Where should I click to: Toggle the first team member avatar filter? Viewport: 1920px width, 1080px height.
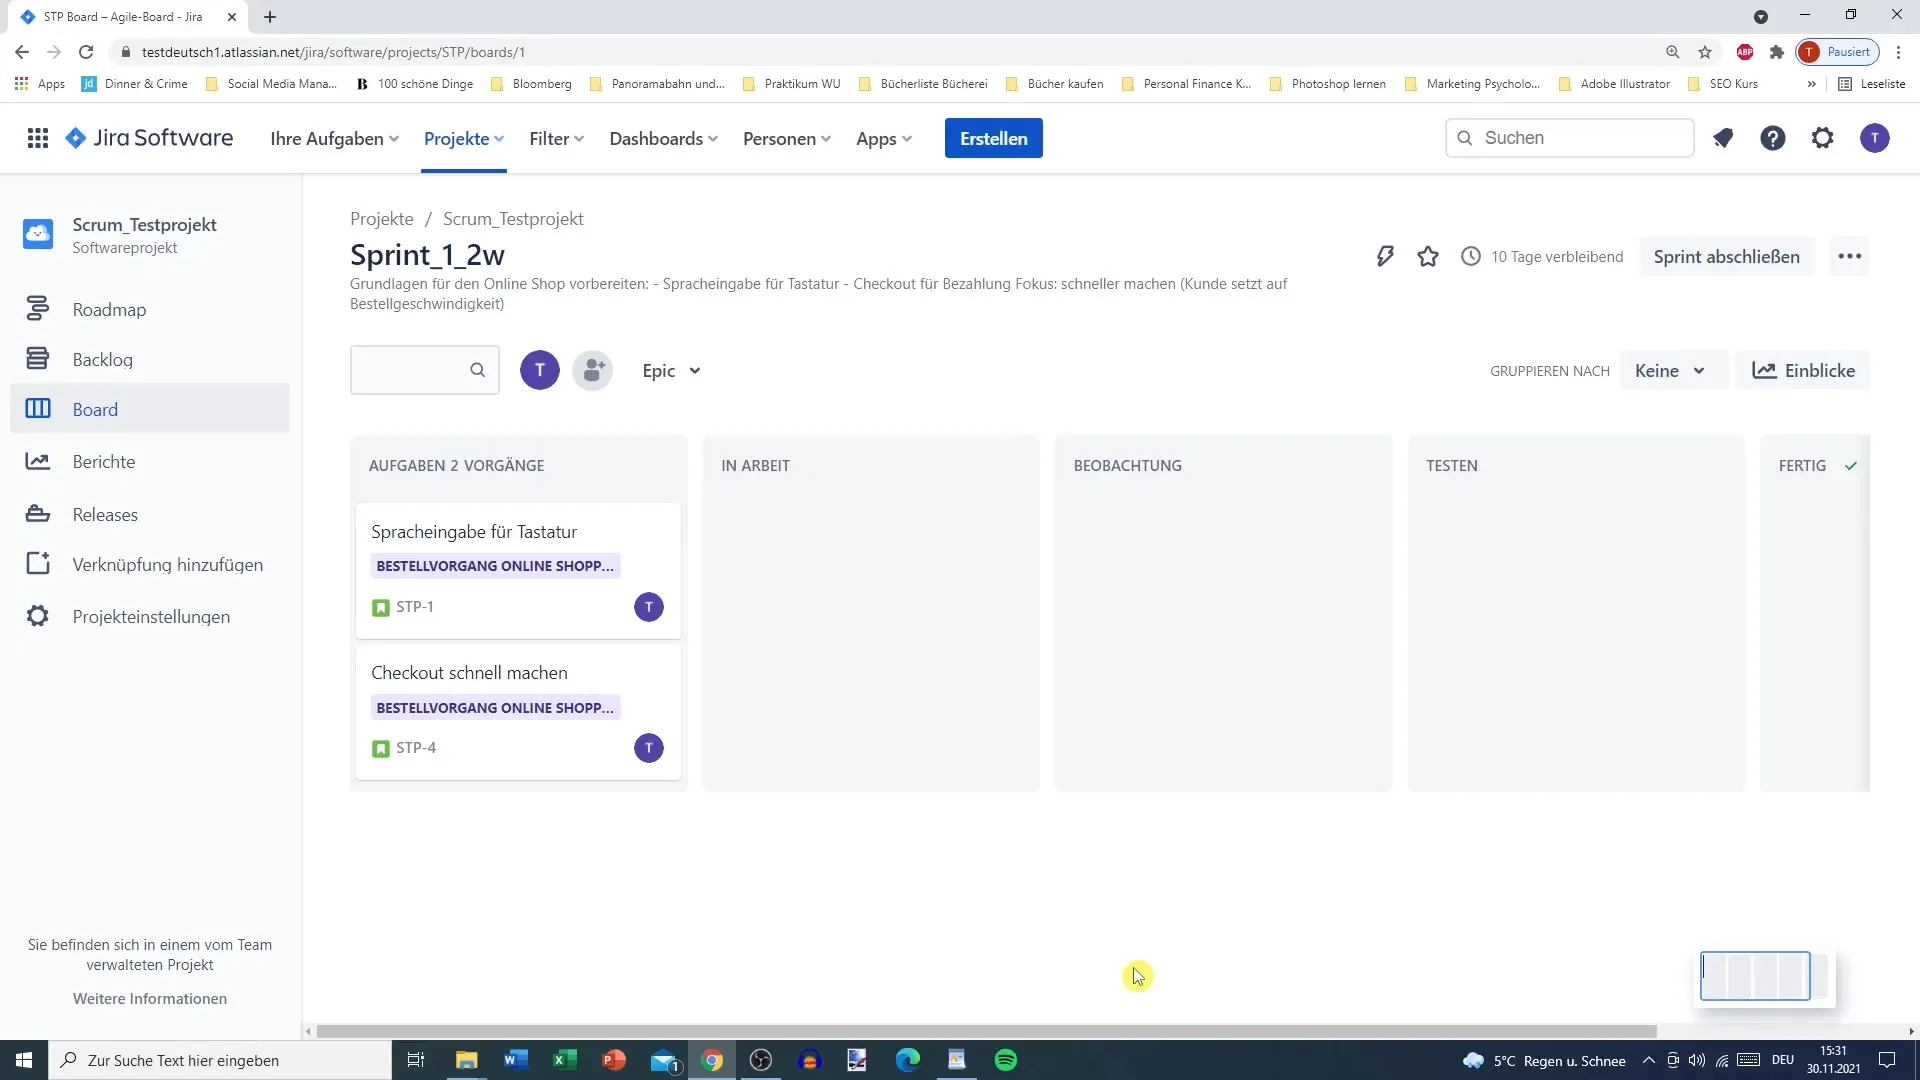point(538,371)
